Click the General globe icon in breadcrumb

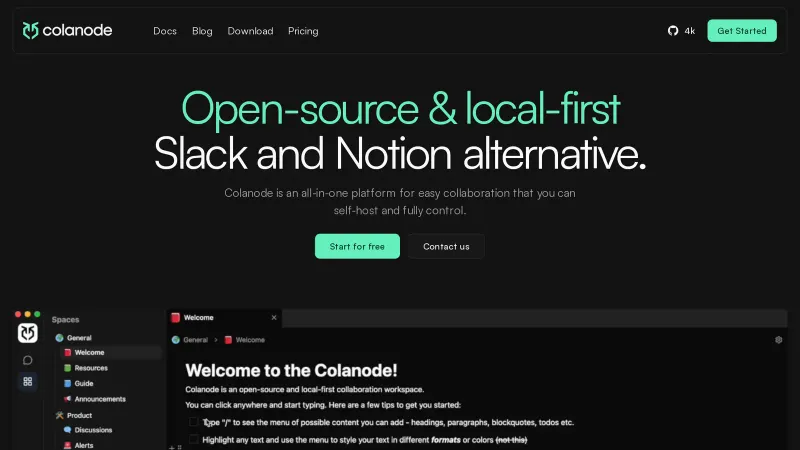176,340
